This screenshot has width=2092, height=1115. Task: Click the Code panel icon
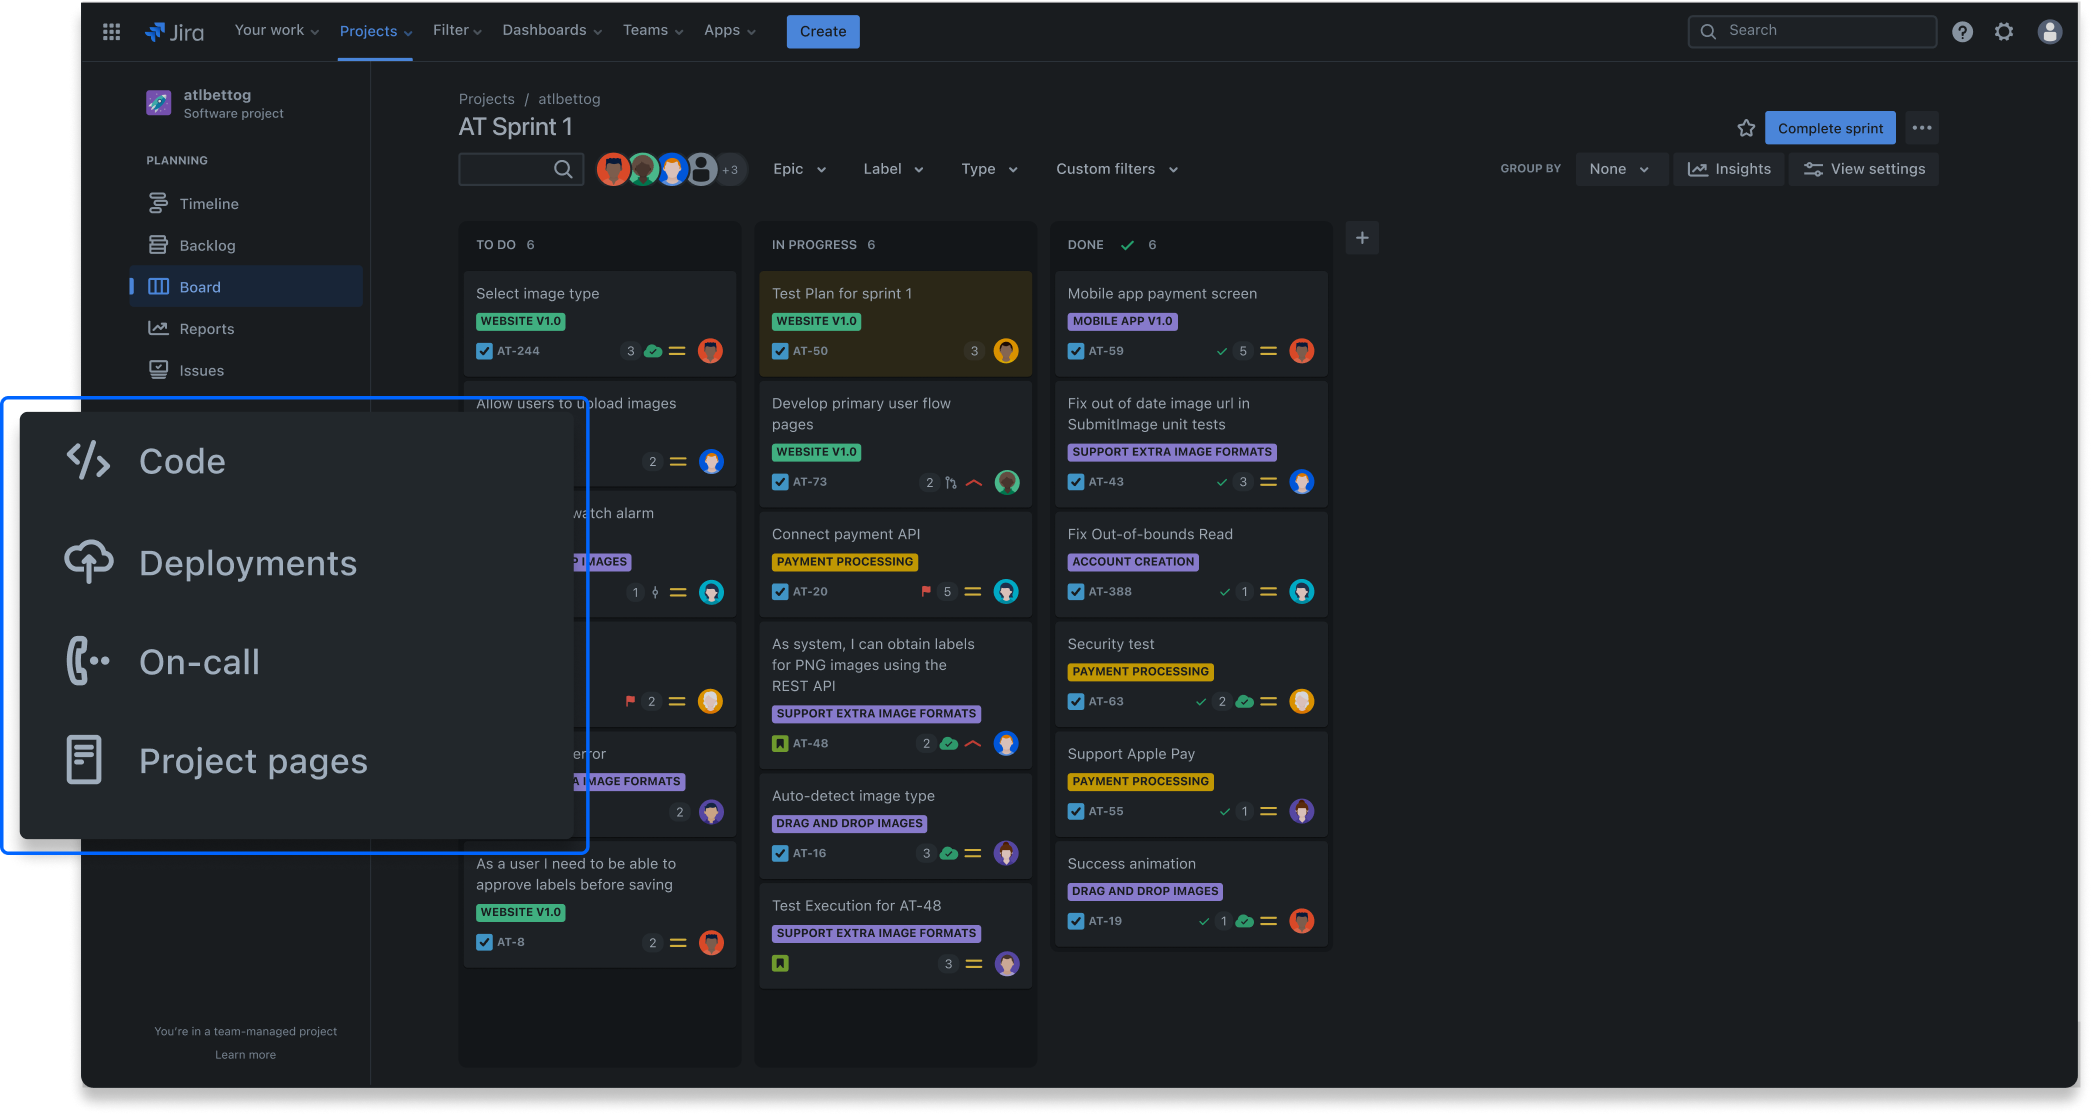click(x=86, y=461)
